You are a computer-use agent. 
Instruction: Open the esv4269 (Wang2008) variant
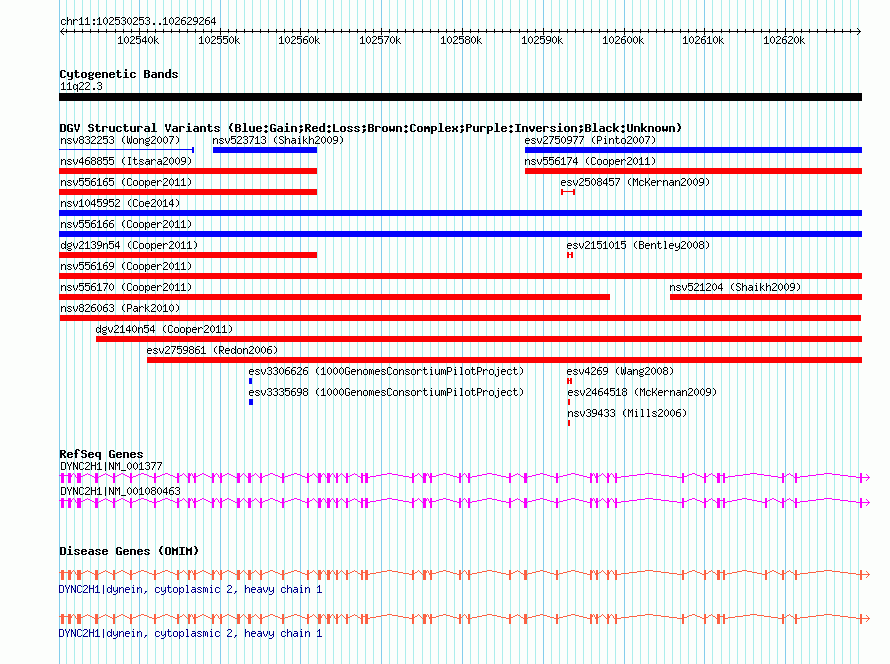click(x=620, y=371)
